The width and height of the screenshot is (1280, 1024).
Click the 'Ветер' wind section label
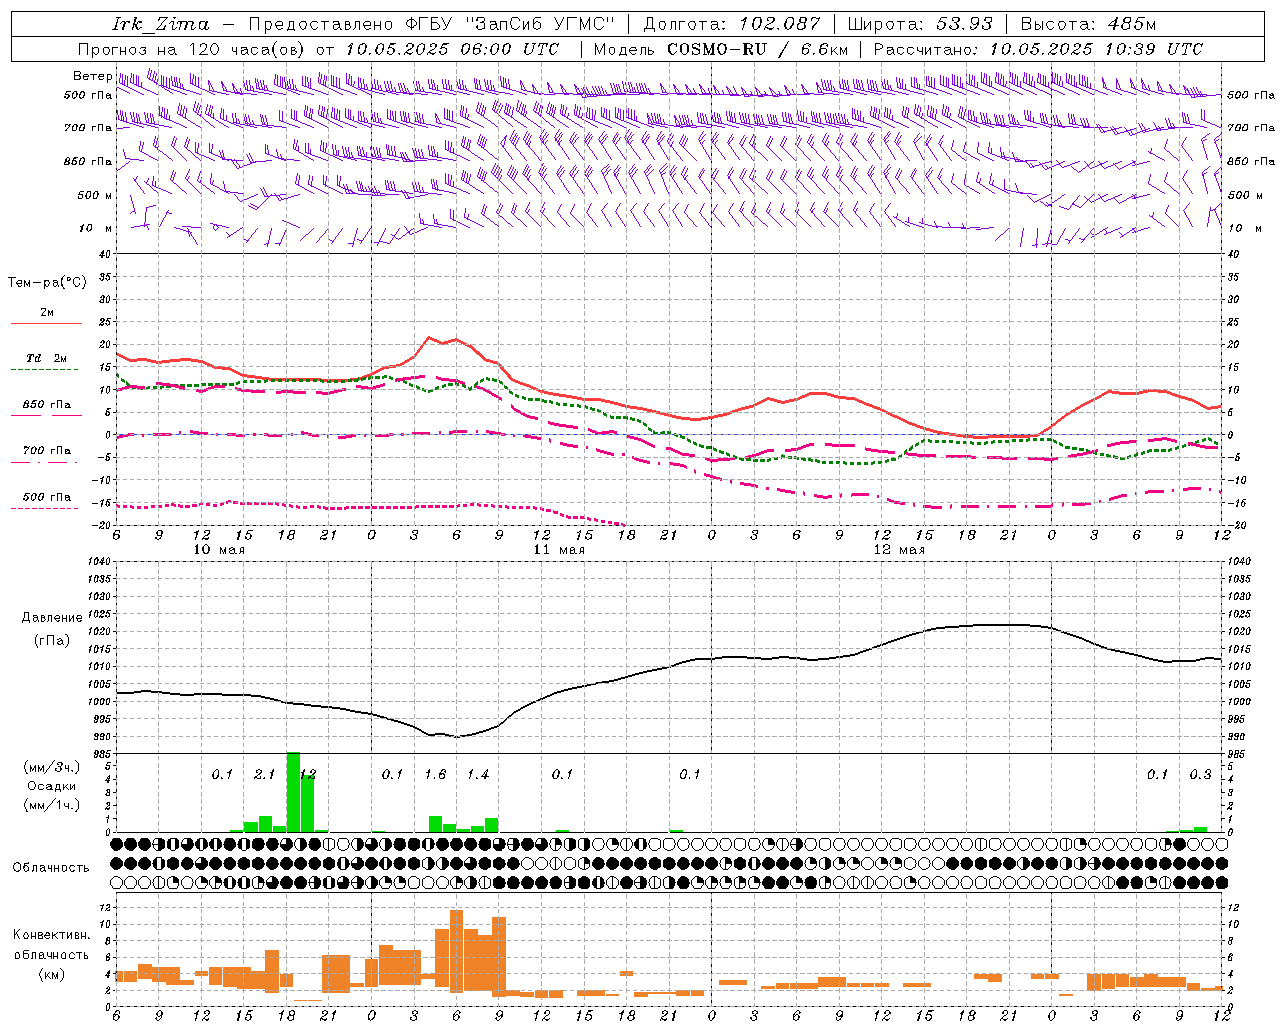[x=92, y=76]
